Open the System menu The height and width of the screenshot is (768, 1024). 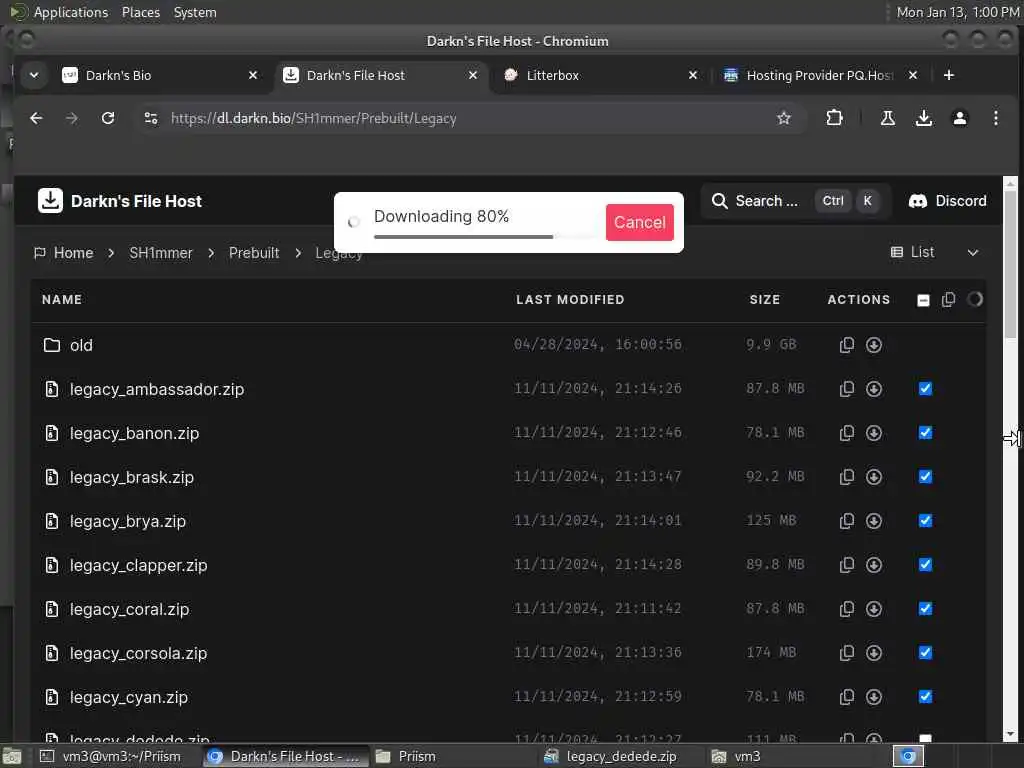[195, 12]
